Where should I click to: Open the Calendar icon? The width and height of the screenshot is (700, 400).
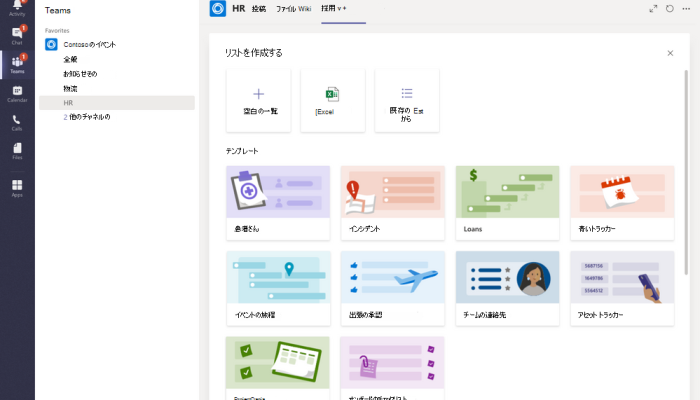click(17, 91)
